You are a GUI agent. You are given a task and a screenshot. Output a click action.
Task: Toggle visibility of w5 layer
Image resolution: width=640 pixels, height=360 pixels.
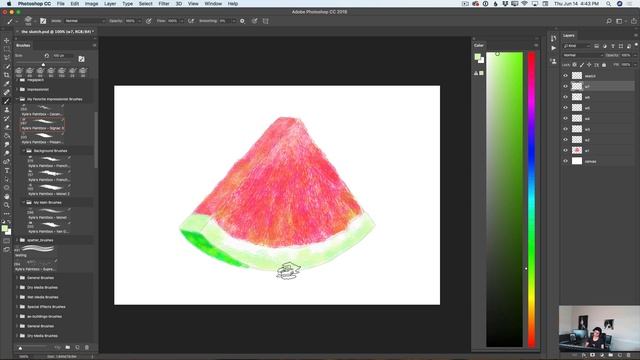(565, 108)
